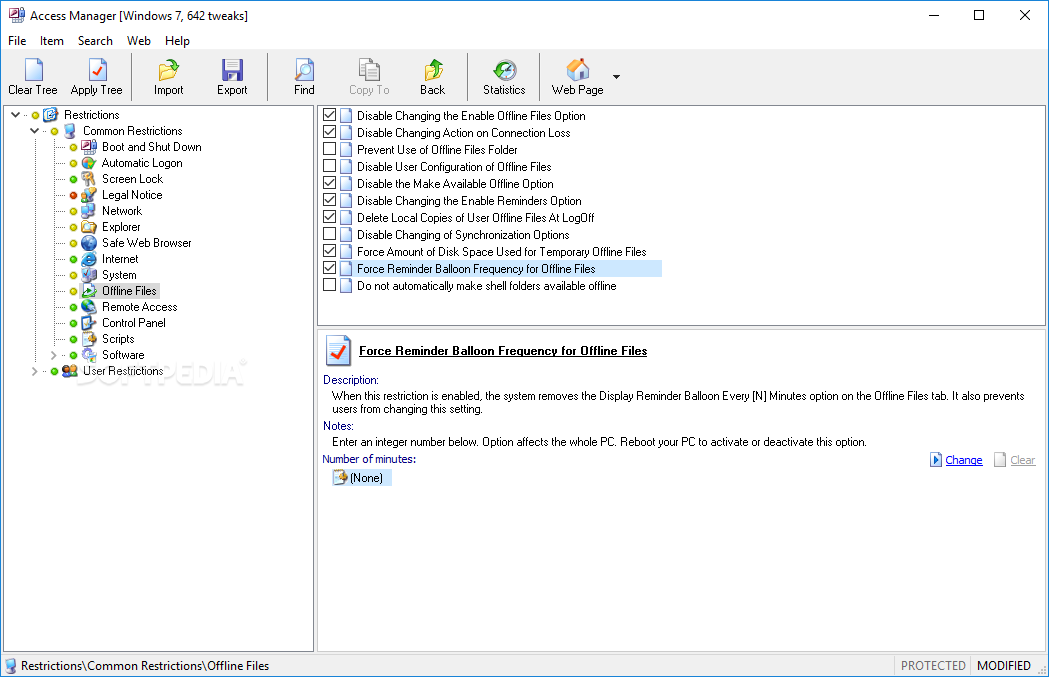Open the Web menu
The image size is (1049, 677).
138,41
